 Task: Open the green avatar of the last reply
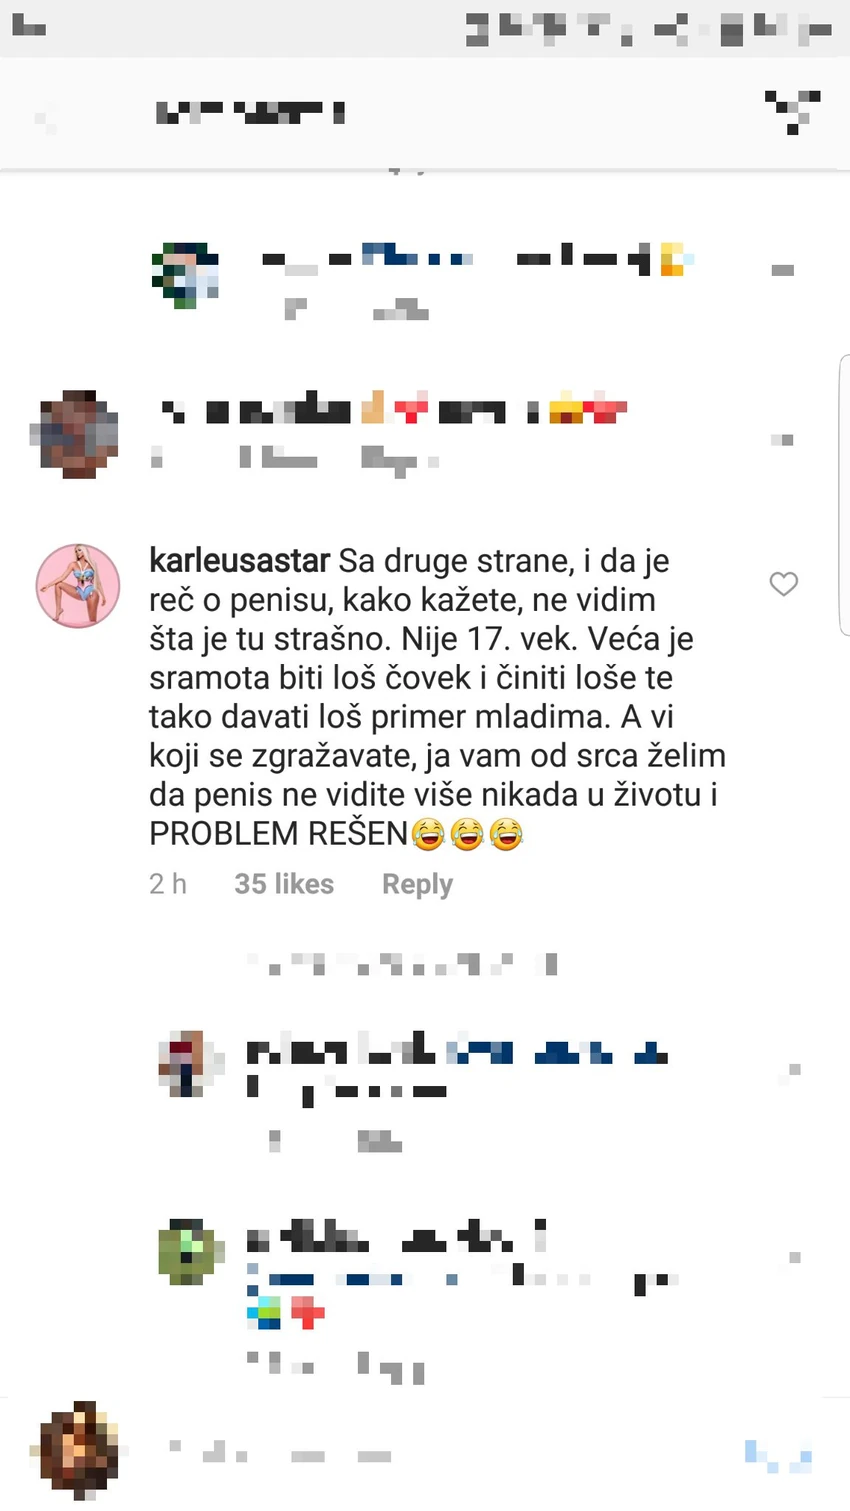187,1251
